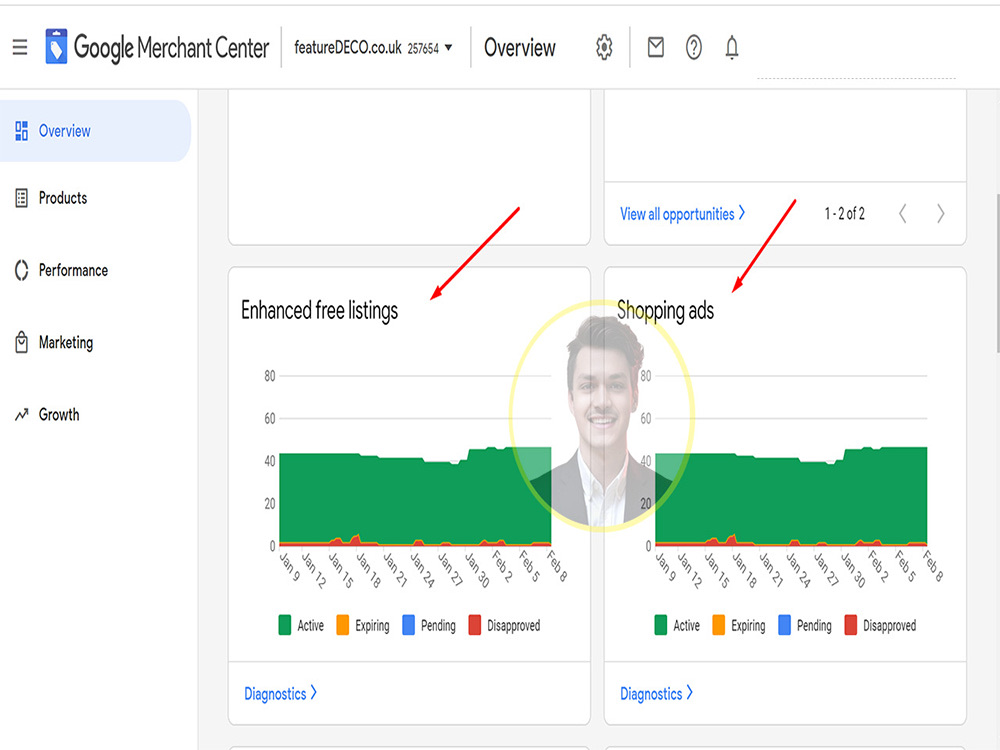Open Diagnostics under Enhanced free listings
This screenshot has width=1000, height=750.
[280, 694]
